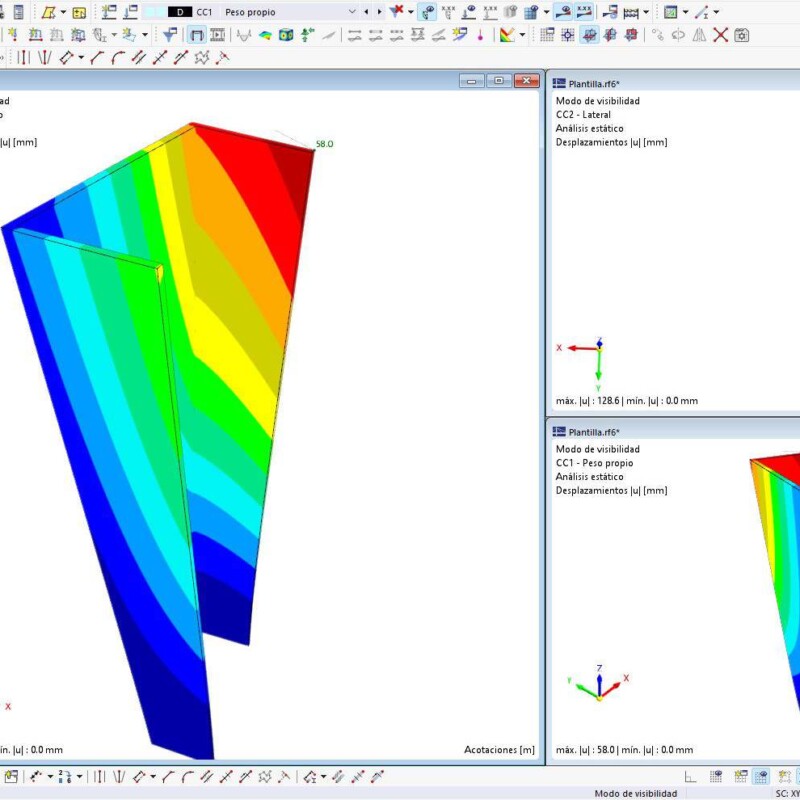Expand dropdown next to red X filter
The image size is (800, 800).
click(411, 12)
